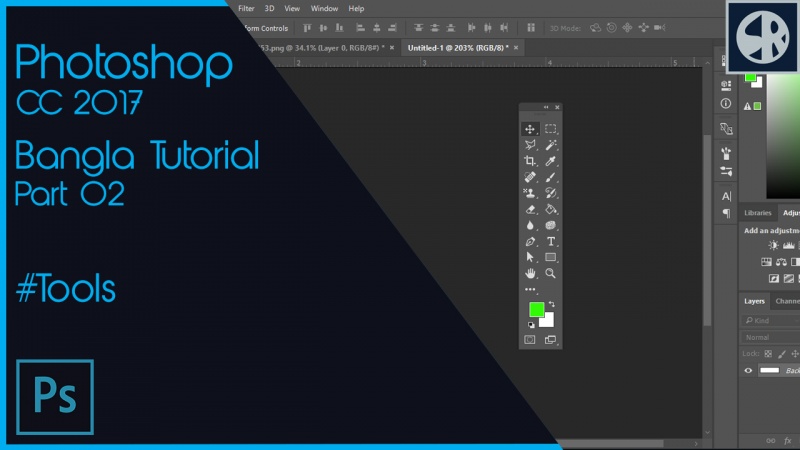Swap foreground and background colors
800x450 pixels.
point(552,304)
